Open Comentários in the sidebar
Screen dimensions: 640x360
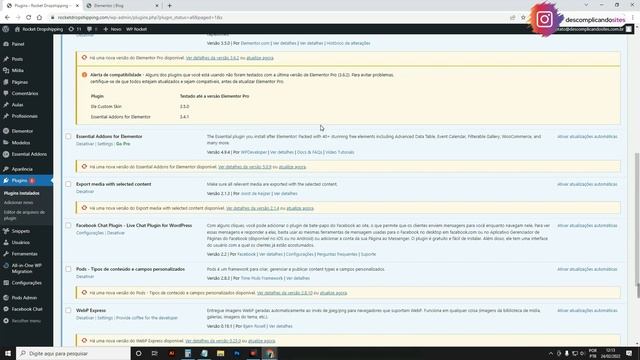coord(24,93)
